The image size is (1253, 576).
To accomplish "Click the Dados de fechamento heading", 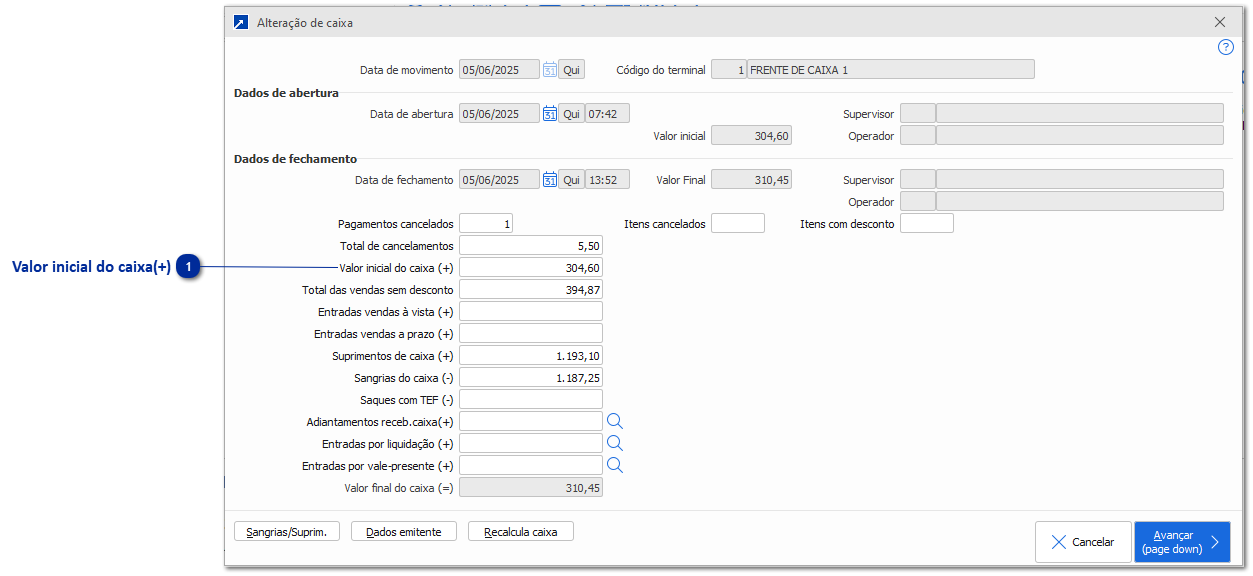I will pos(295,159).
